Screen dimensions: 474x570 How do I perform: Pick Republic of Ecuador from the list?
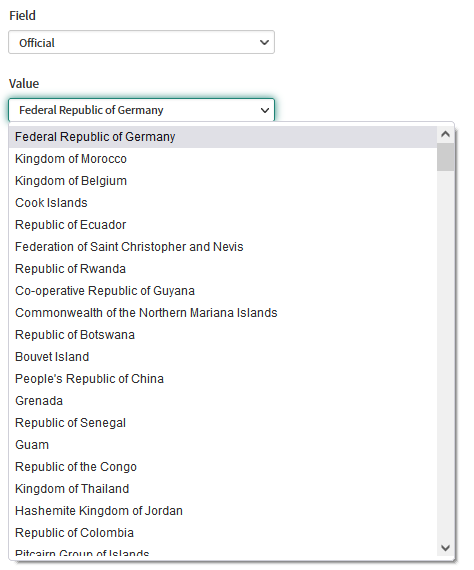(x=223, y=225)
